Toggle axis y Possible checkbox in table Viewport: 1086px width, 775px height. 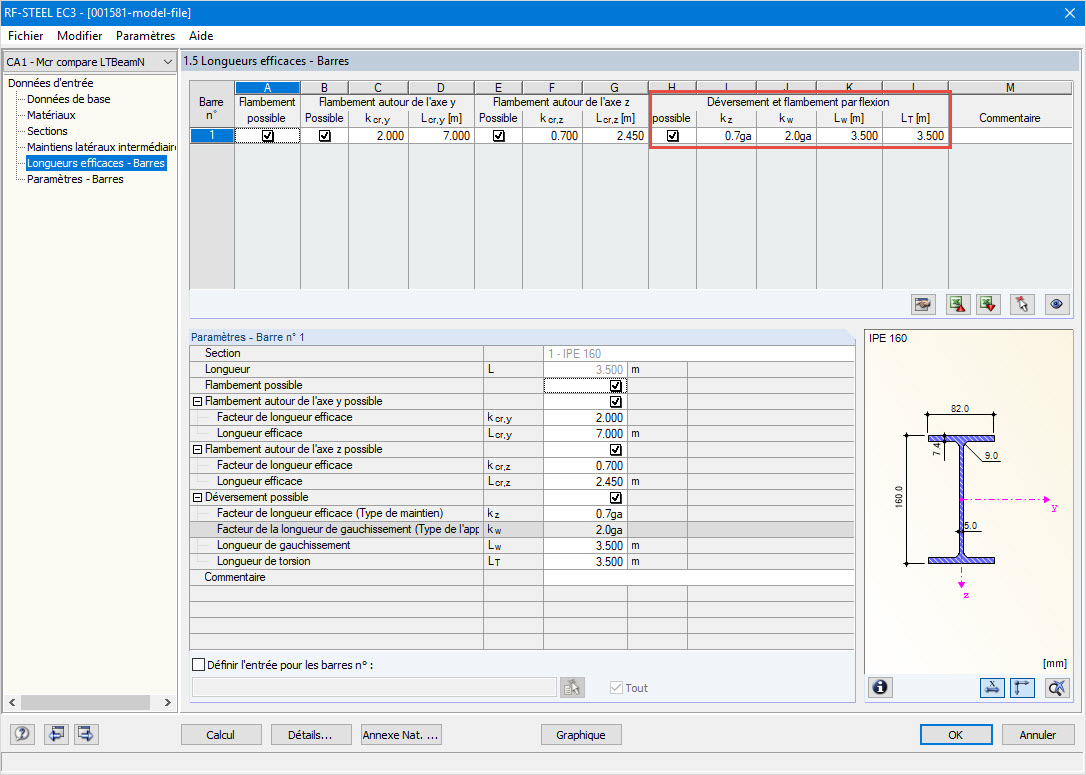pyautogui.click(x=324, y=136)
